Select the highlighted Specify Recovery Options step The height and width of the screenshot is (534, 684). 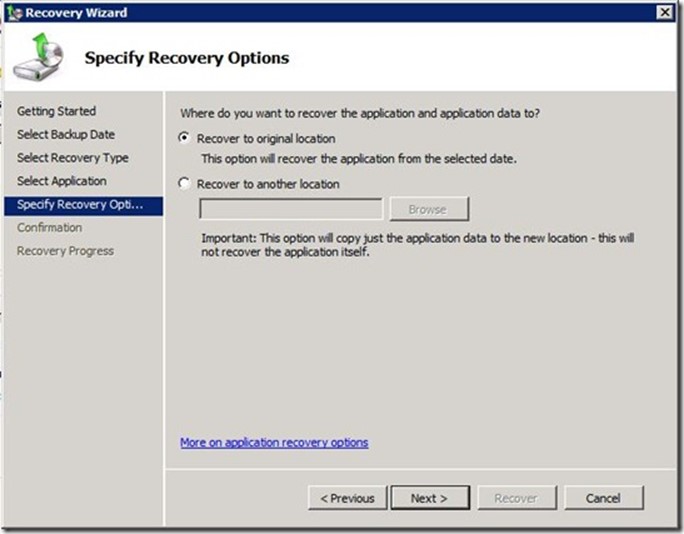point(81,205)
